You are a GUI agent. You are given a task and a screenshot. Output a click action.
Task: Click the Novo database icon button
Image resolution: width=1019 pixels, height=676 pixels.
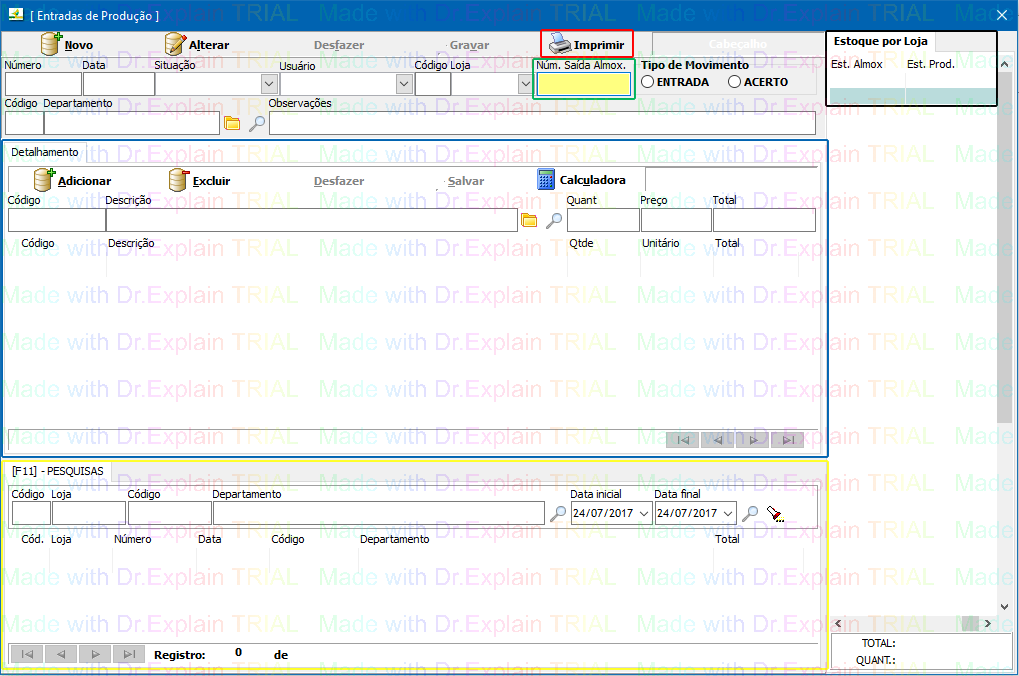(67, 45)
